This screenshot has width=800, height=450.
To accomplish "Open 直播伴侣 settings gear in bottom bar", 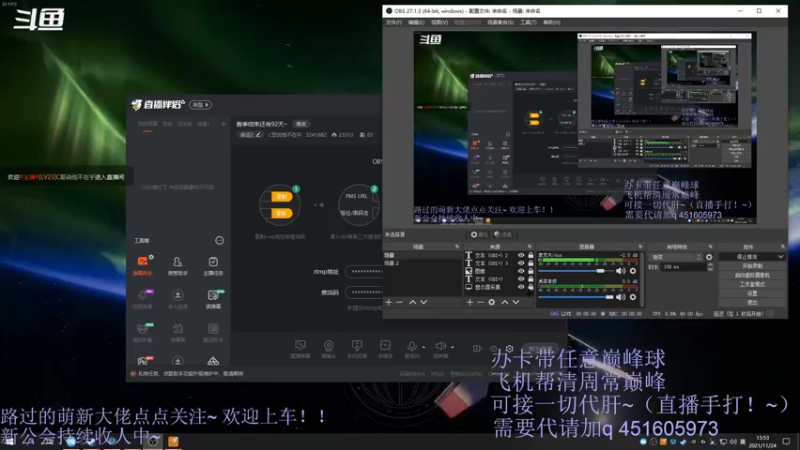I will 509,349.
